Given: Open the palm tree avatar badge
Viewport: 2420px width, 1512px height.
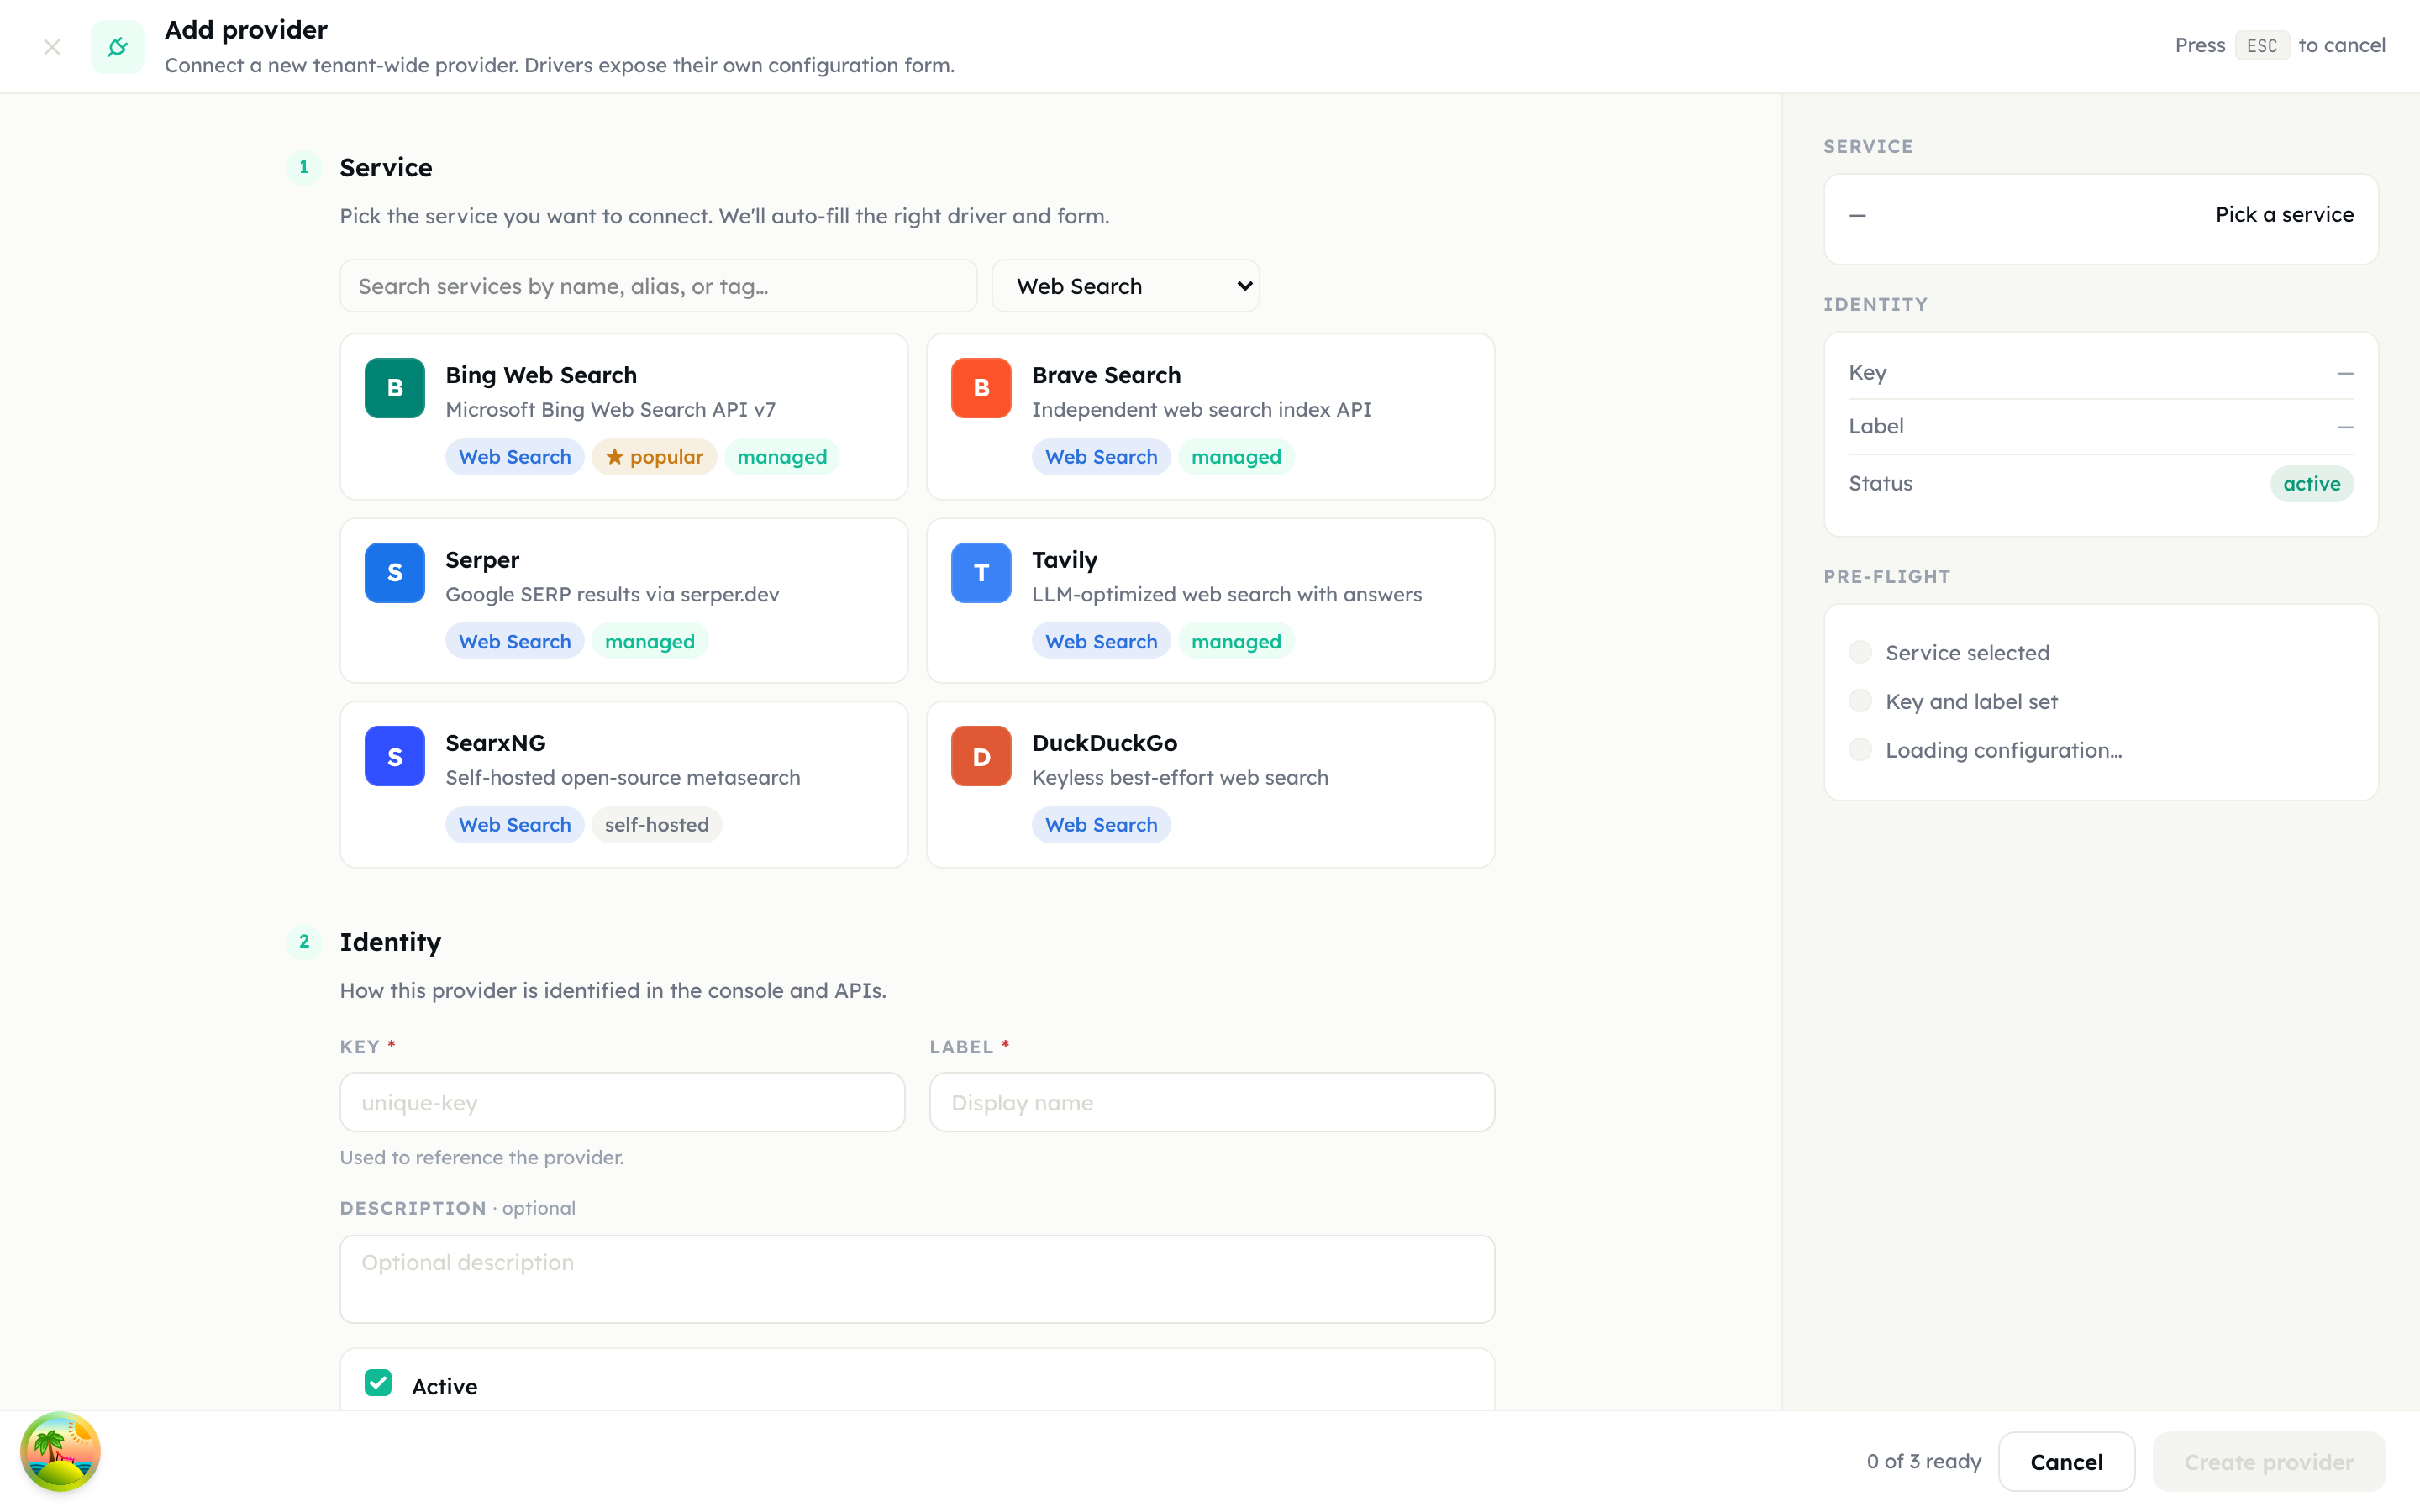Looking at the screenshot, I should [60, 1451].
